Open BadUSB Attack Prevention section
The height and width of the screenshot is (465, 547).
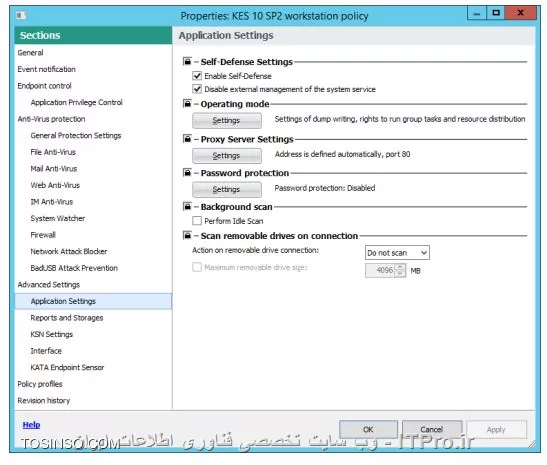pos(93,268)
